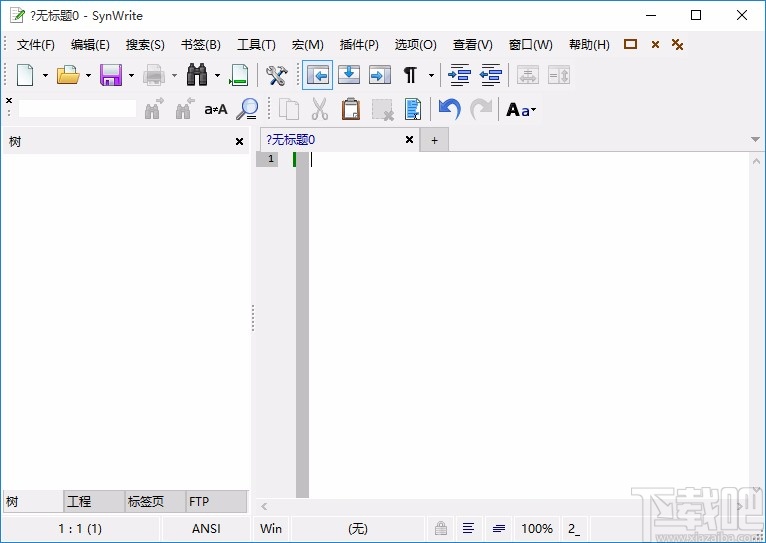Viewport: 766px width, 543px height.
Task: Click Find next binoculars icon
Action: [x=154, y=109]
